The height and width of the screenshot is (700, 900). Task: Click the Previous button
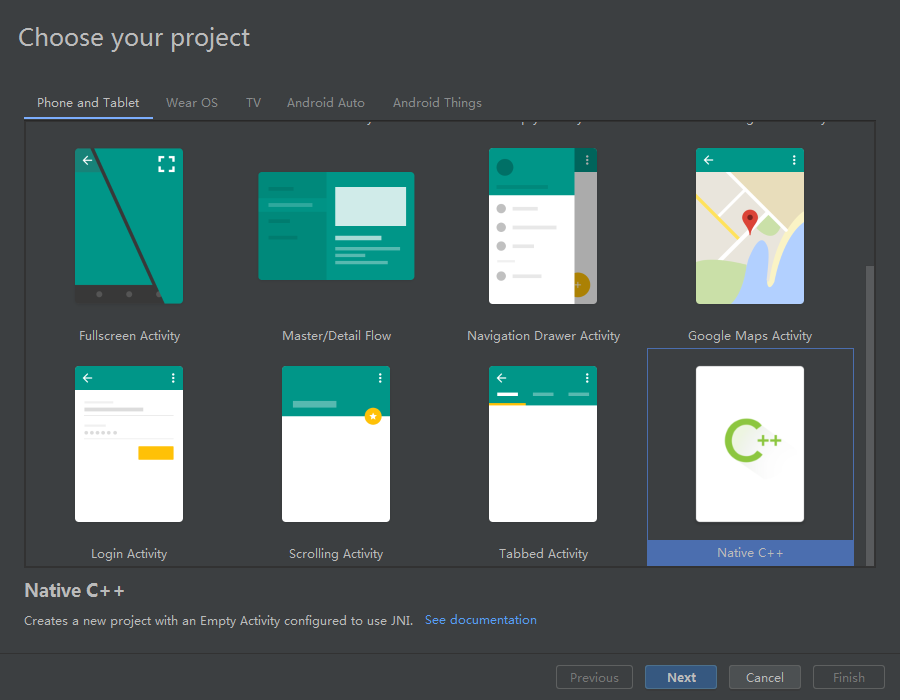pyautogui.click(x=594, y=677)
